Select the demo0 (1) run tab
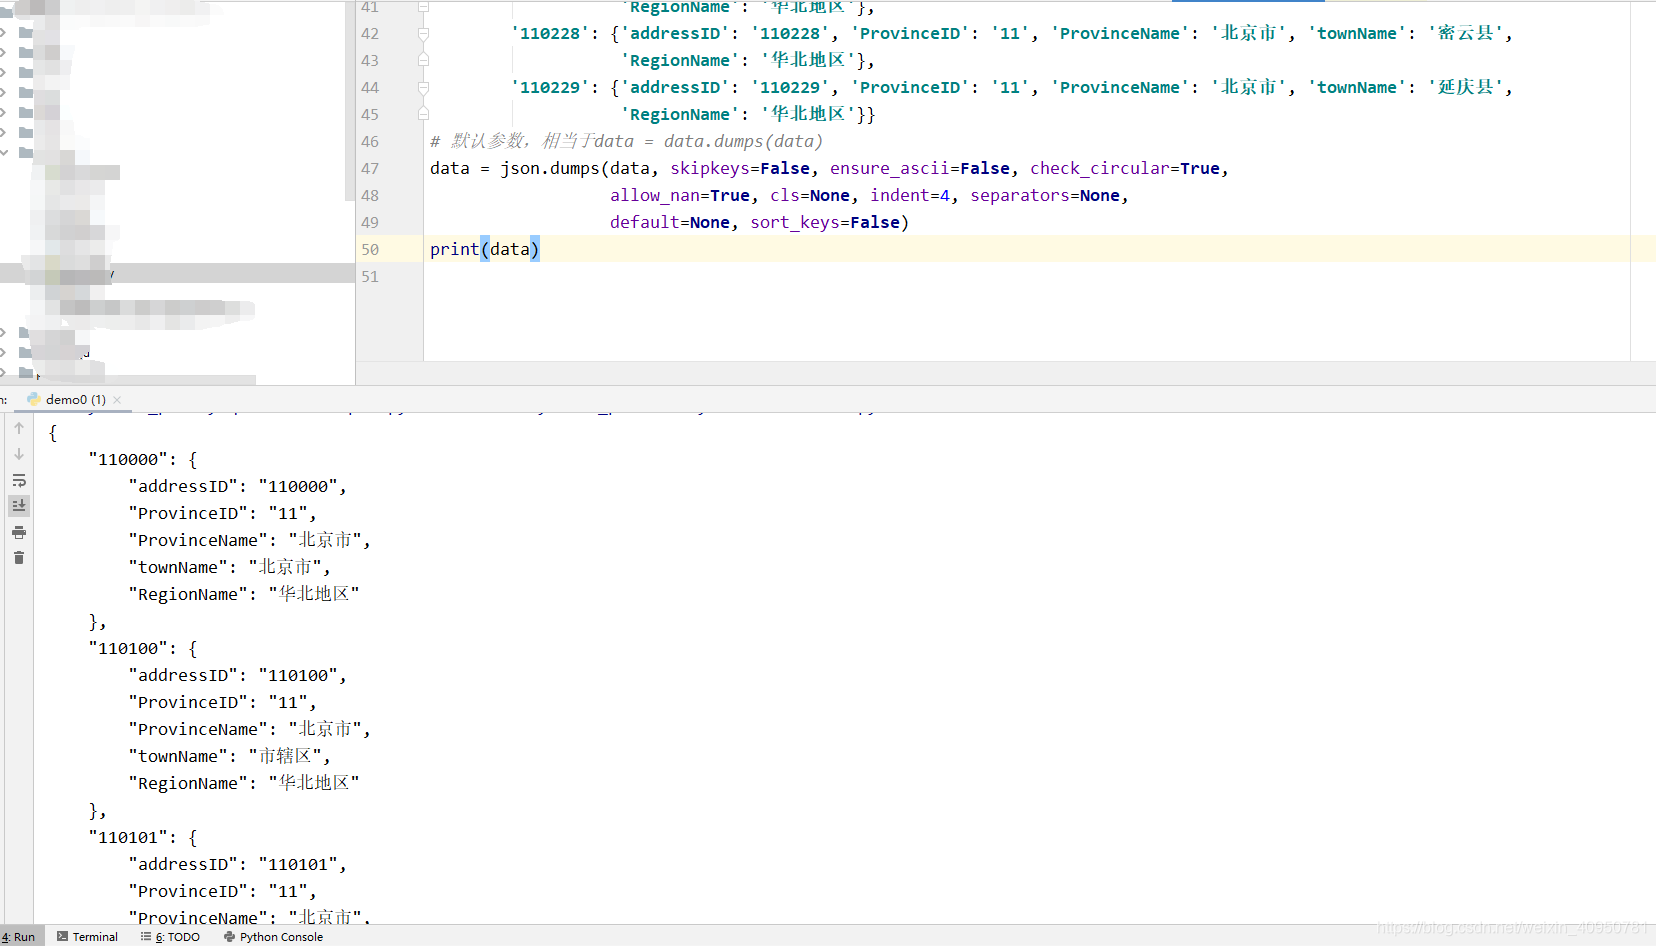Viewport: 1656px width, 946px height. click(75, 399)
